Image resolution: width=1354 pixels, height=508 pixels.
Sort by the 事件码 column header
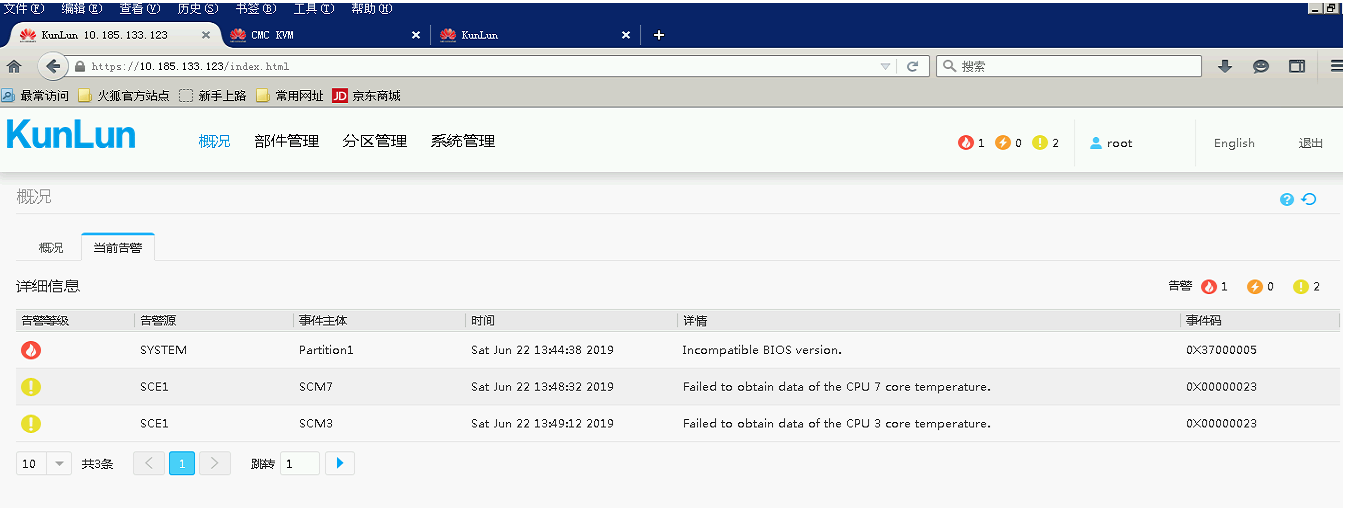click(x=1261, y=321)
